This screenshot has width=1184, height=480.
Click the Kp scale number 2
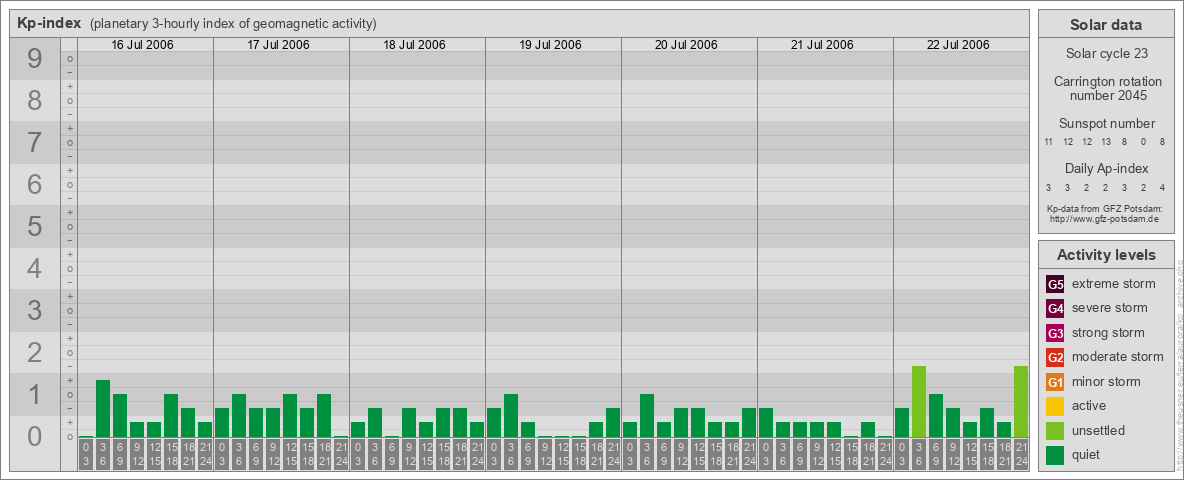(x=35, y=352)
